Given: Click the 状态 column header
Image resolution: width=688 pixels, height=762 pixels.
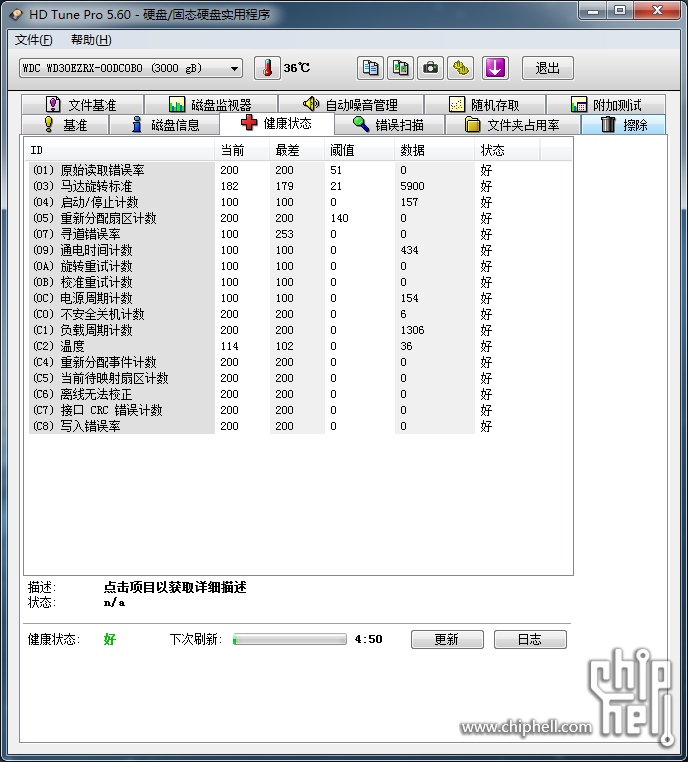Looking at the screenshot, I should (507, 150).
